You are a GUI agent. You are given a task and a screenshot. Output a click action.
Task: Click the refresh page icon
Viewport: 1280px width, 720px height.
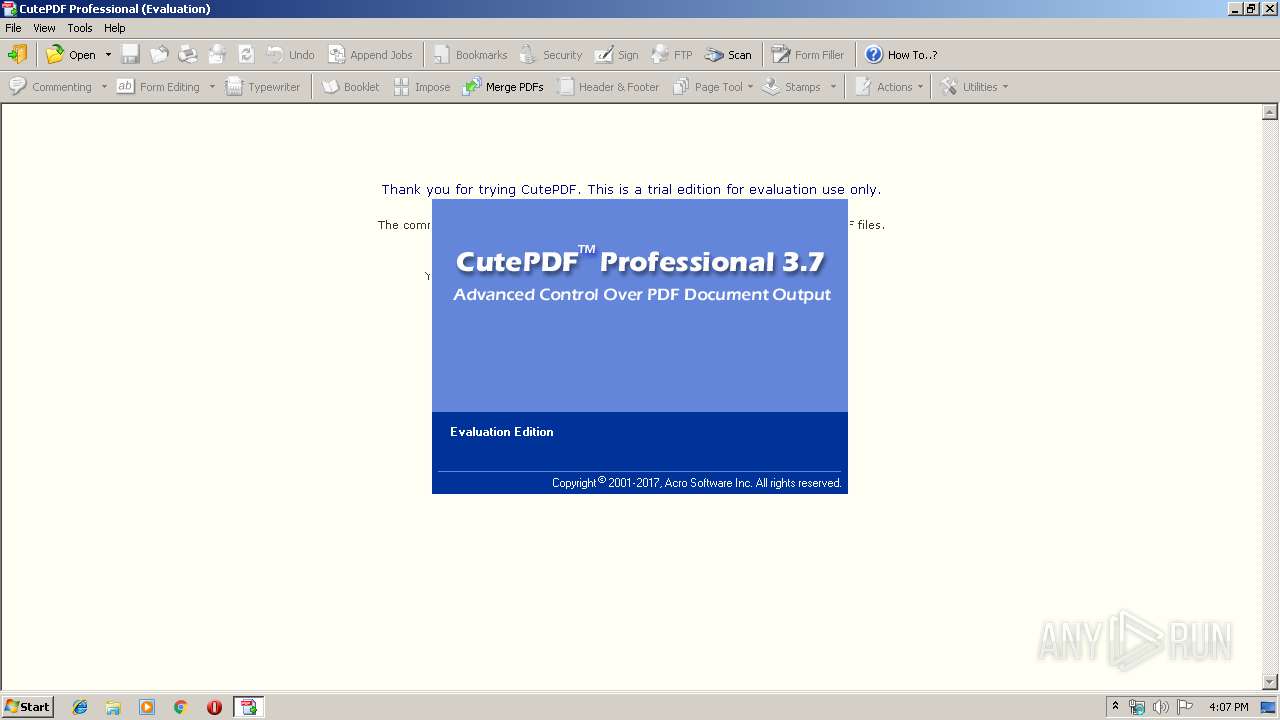(x=246, y=55)
